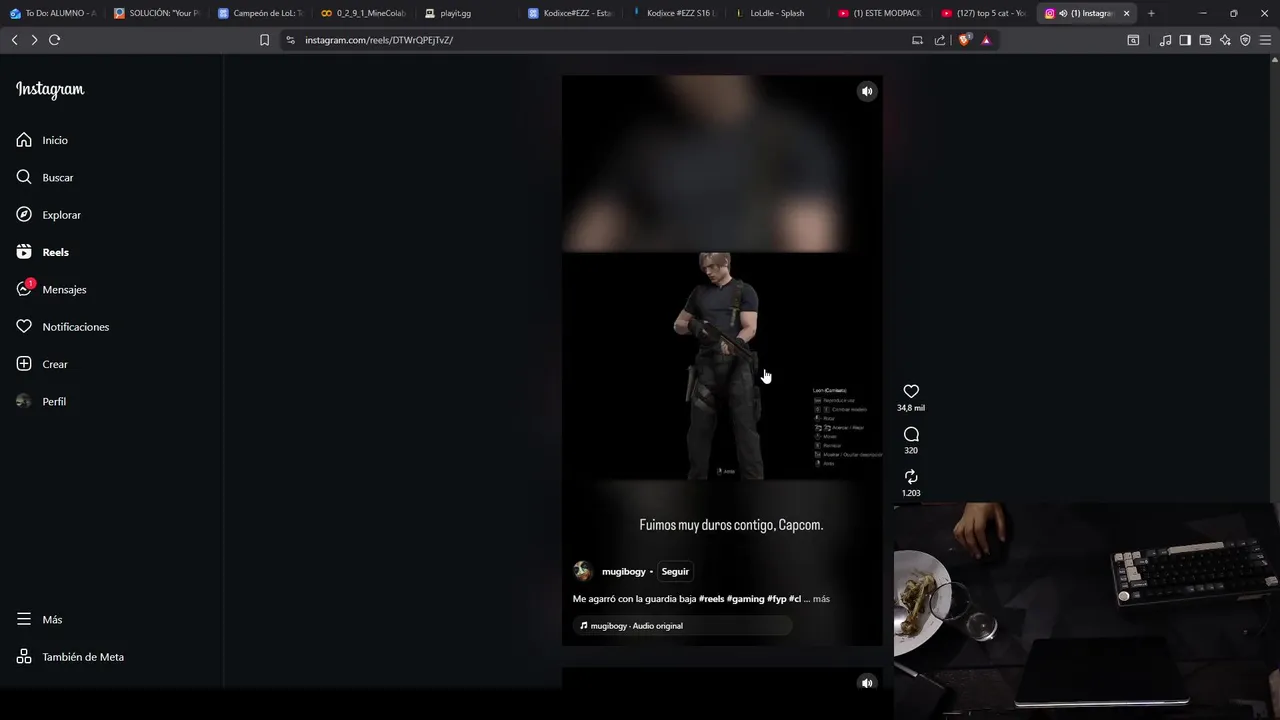This screenshot has height=720, width=1280.
Task: Open a new browser tab
Action: tap(1151, 13)
